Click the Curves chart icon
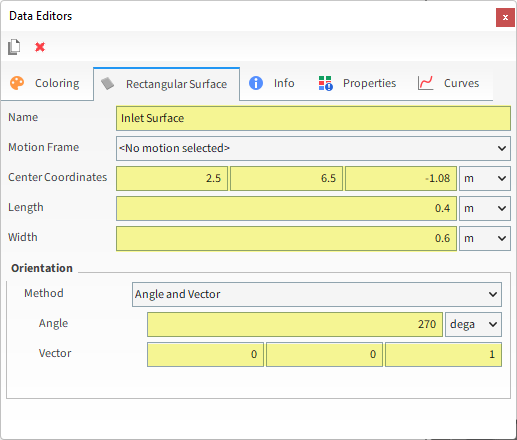 pyautogui.click(x=425, y=83)
